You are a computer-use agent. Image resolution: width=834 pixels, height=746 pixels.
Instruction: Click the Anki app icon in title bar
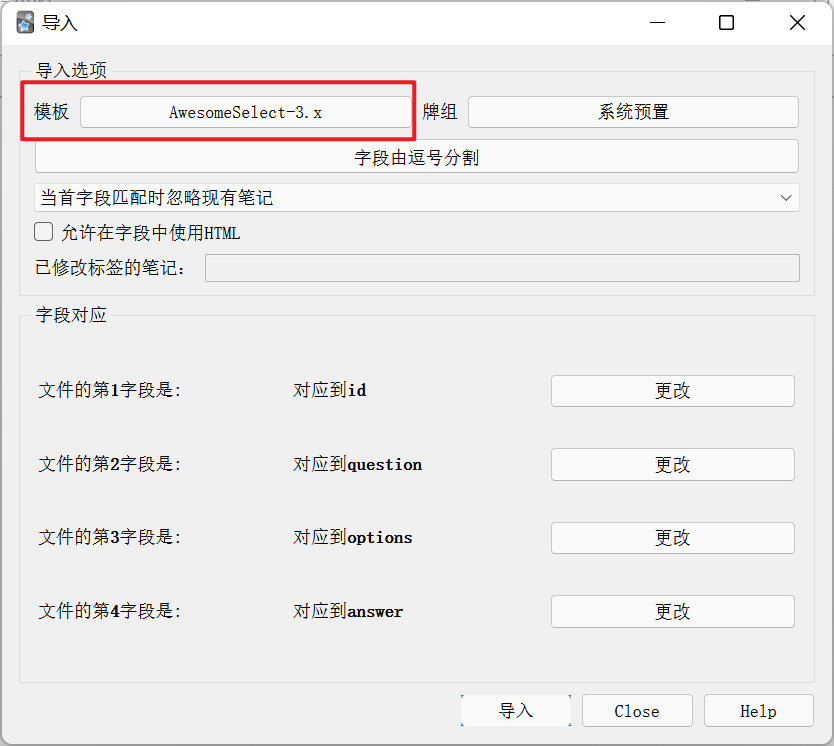[25, 23]
